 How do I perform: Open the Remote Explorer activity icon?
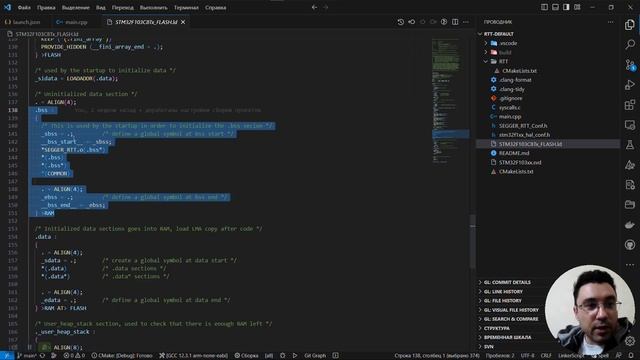pos(630,125)
